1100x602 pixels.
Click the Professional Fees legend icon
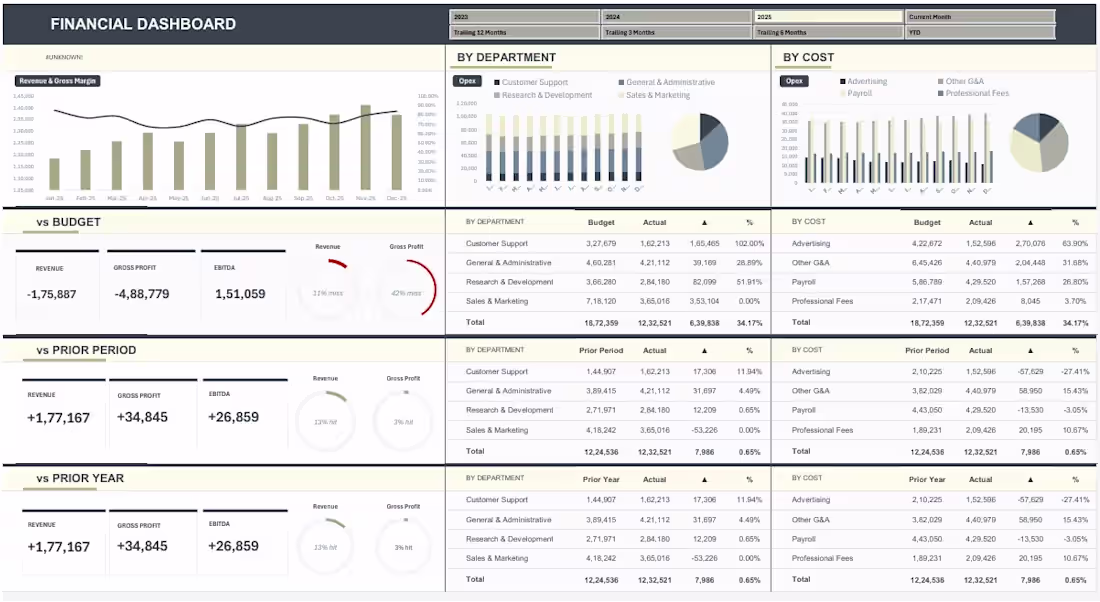[x=940, y=94]
